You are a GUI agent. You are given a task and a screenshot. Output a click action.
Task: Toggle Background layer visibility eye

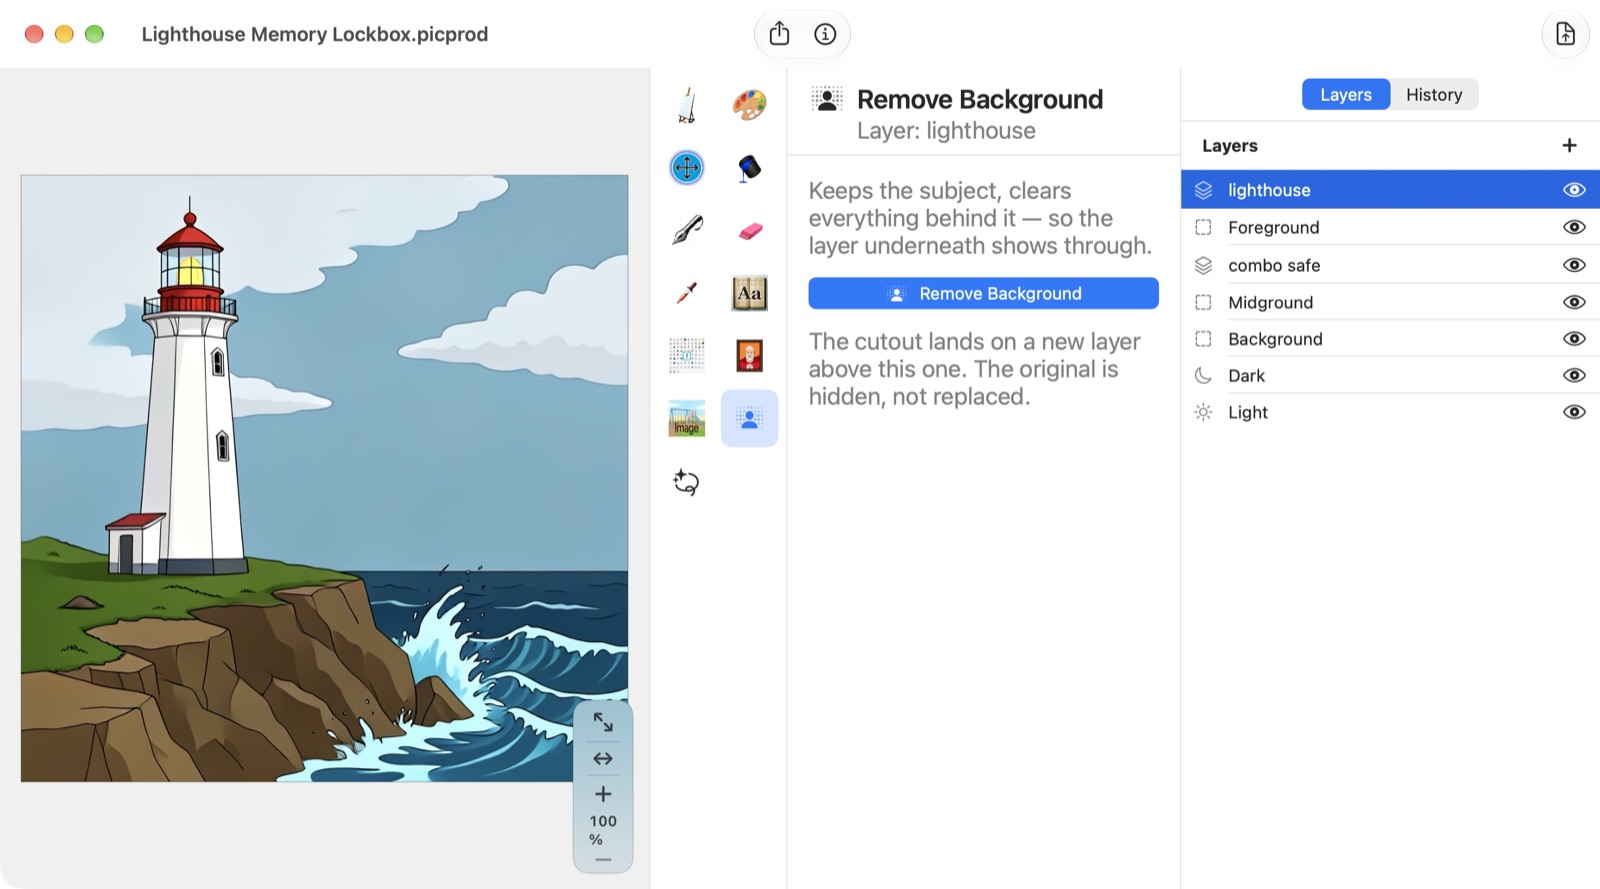(x=1574, y=339)
